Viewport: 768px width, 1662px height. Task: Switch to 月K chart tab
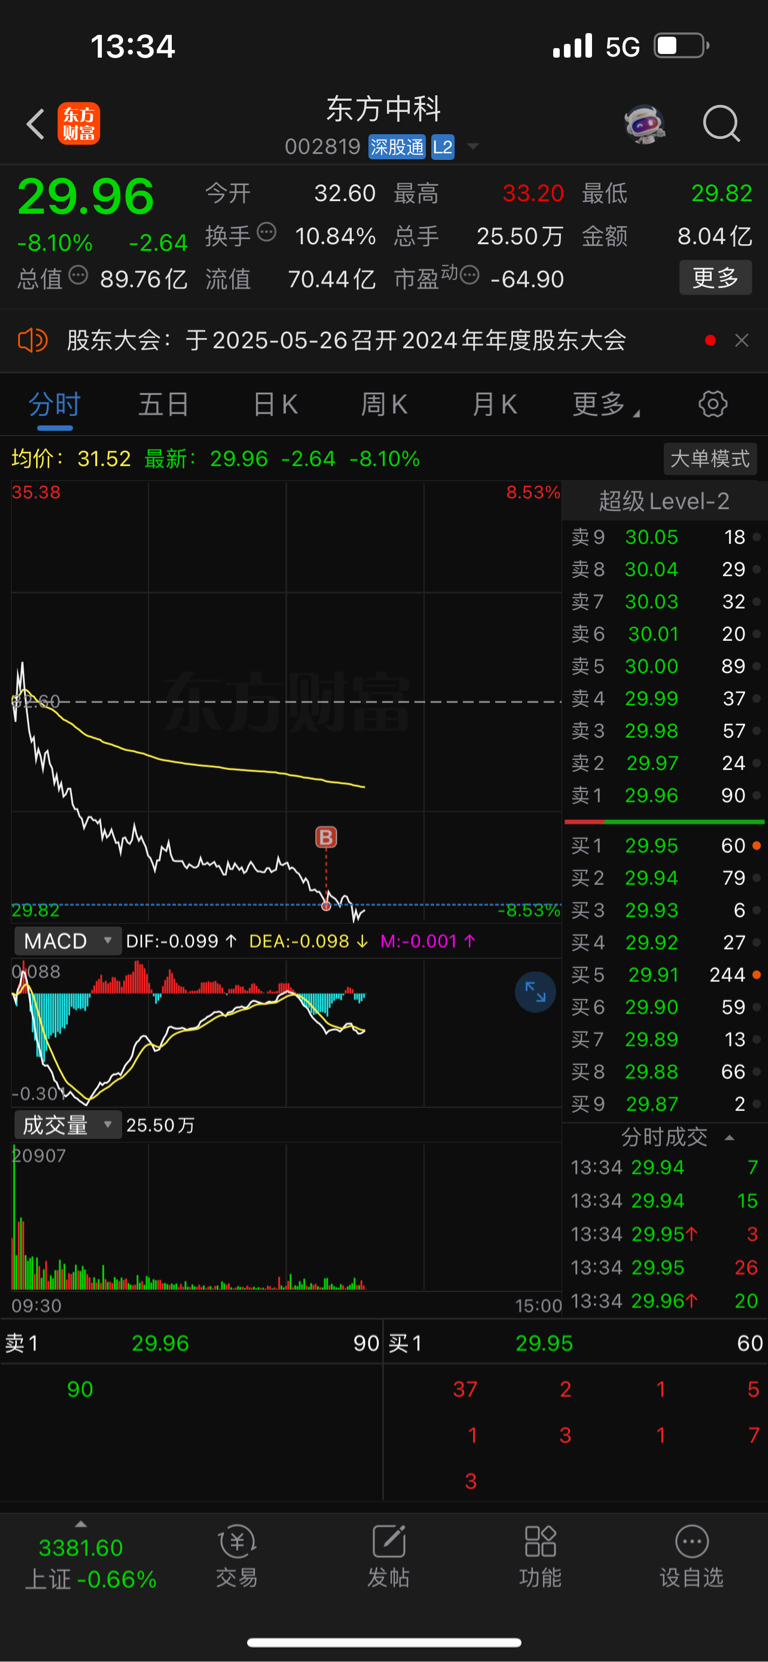coord(494,404)
